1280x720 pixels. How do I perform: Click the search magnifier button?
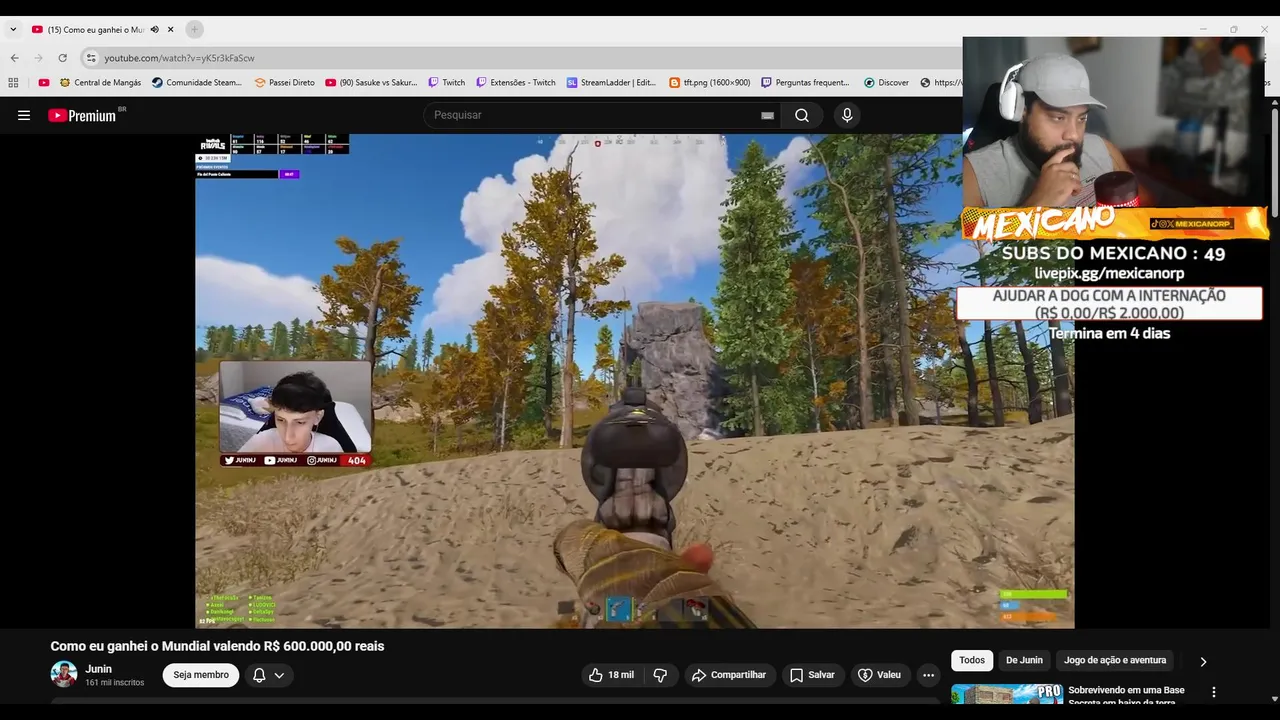802,115
